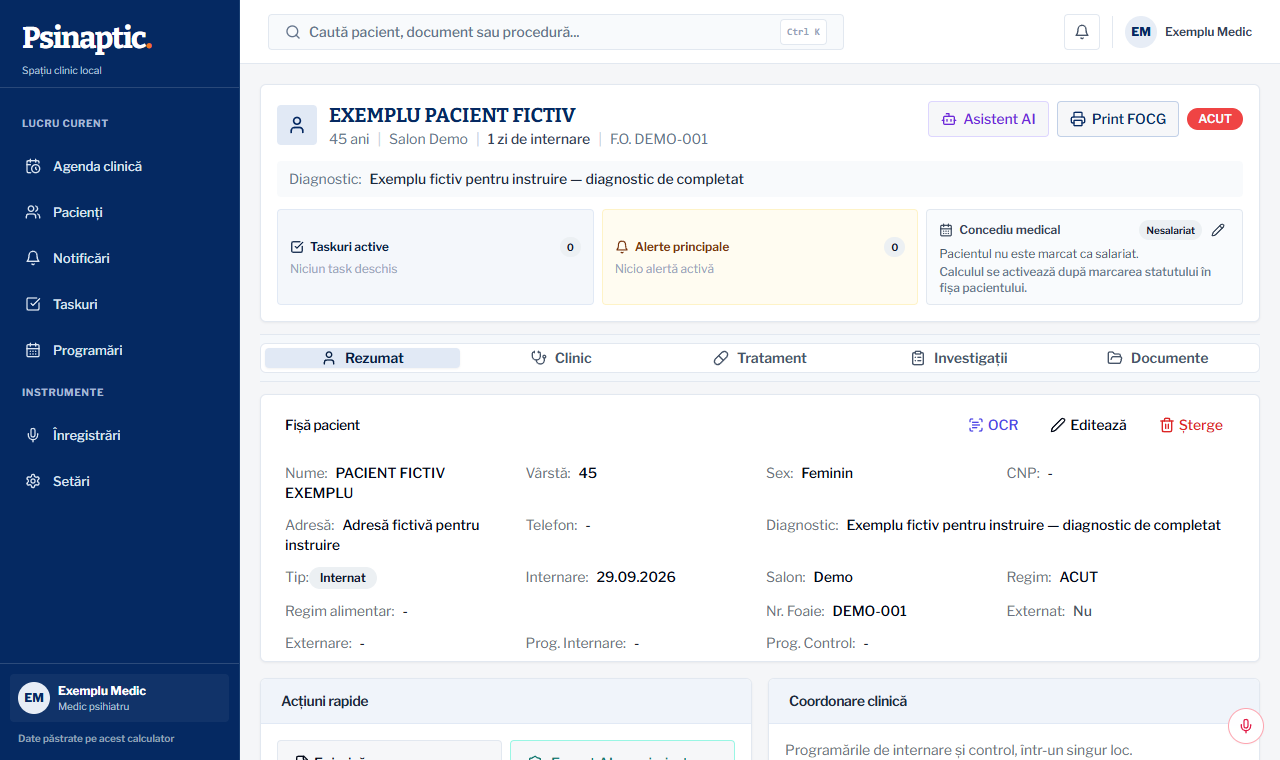Click the Internat type badge
Image resolution: width=1280 pixels, height=760 pixels.
point(343,578)
